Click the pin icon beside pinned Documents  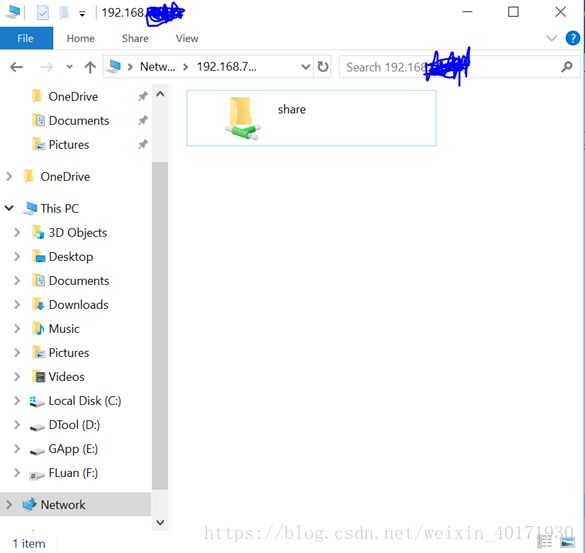point(143,121)
